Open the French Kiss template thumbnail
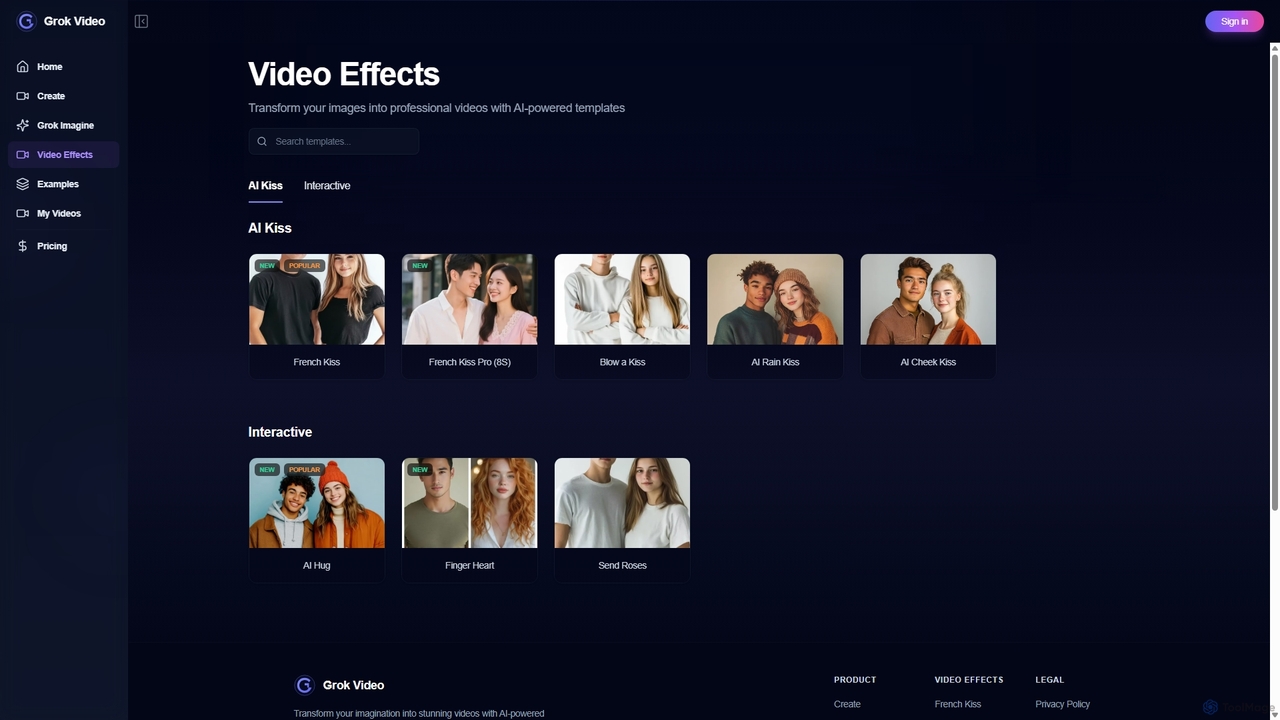Screen dimensions: 1280x720 coord(317,299)
